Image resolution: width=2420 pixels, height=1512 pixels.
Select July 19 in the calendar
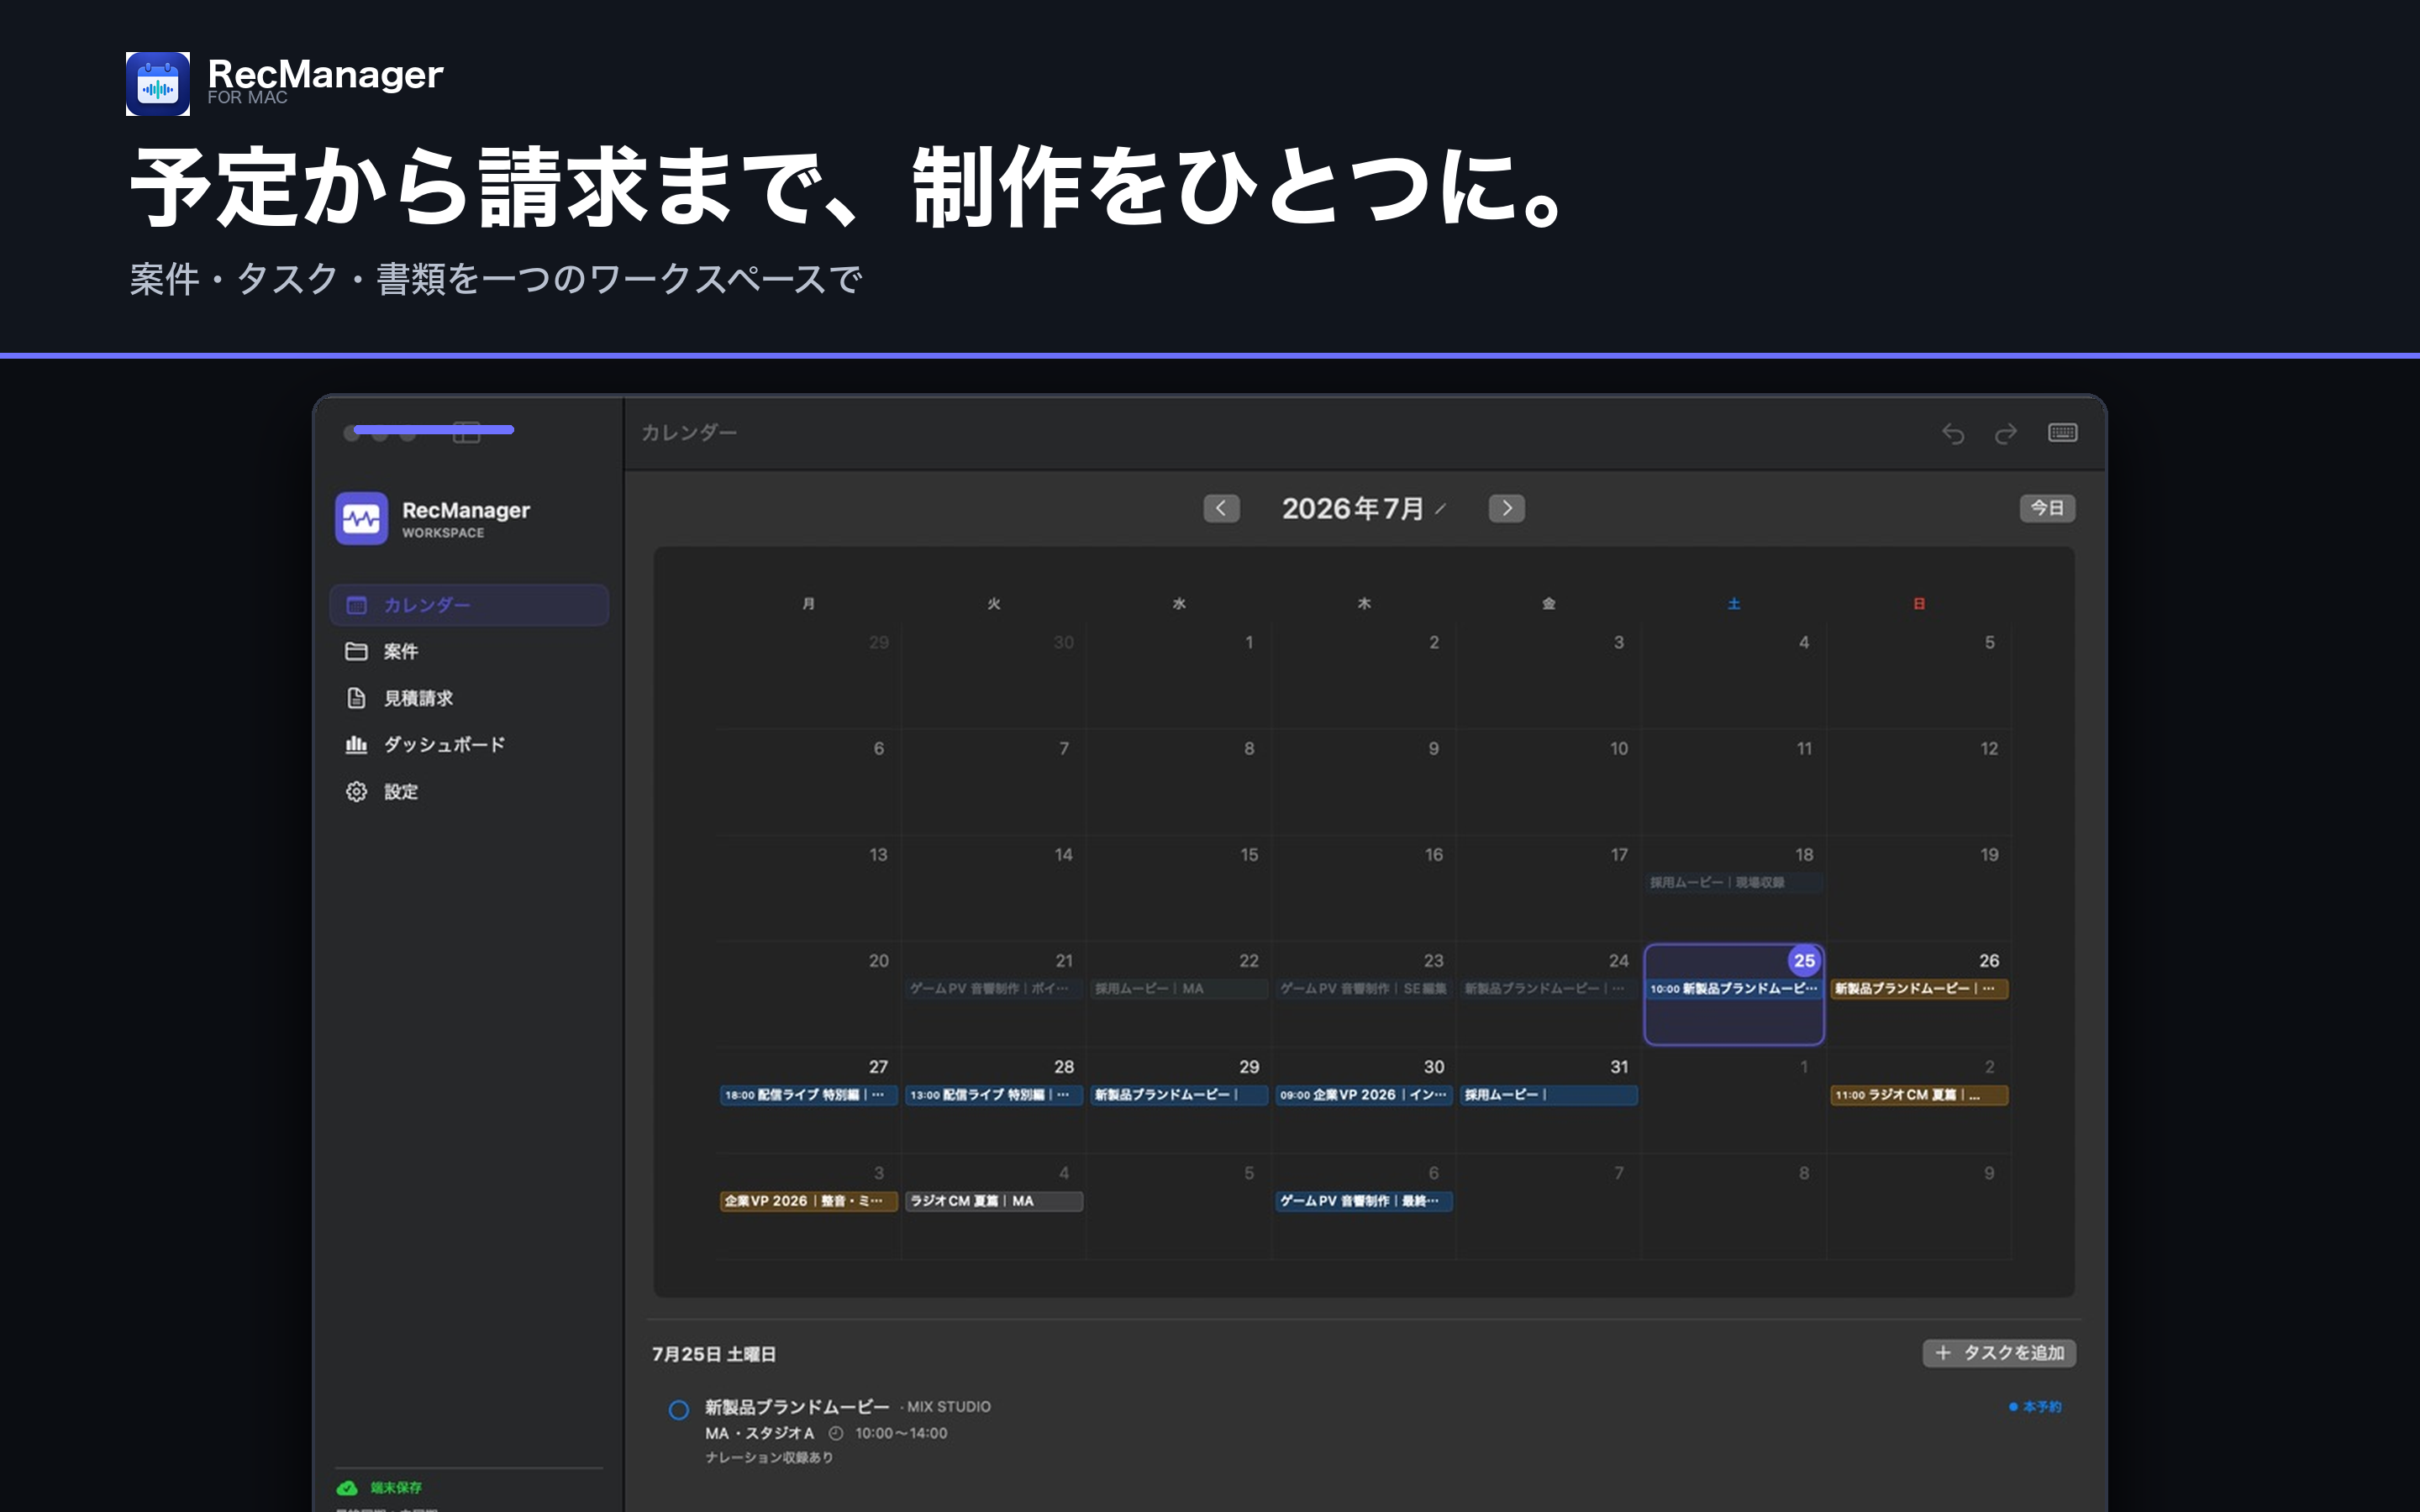point(1989,854)
